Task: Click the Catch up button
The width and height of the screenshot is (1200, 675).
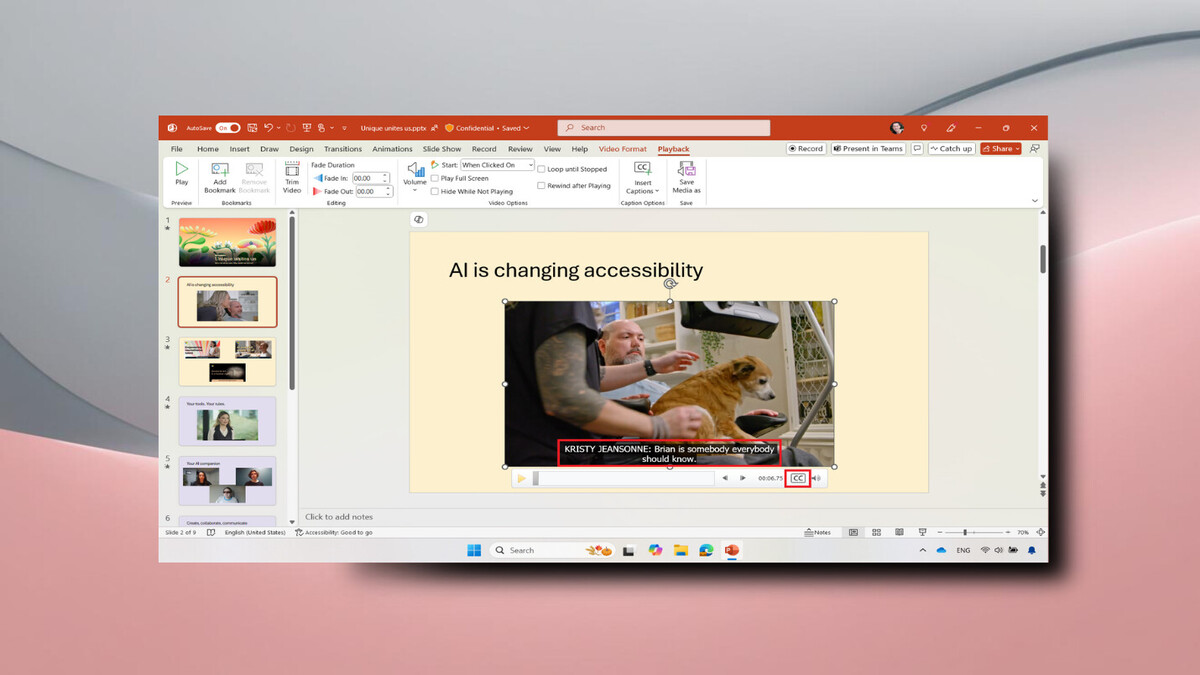Action: pos(952,148)
